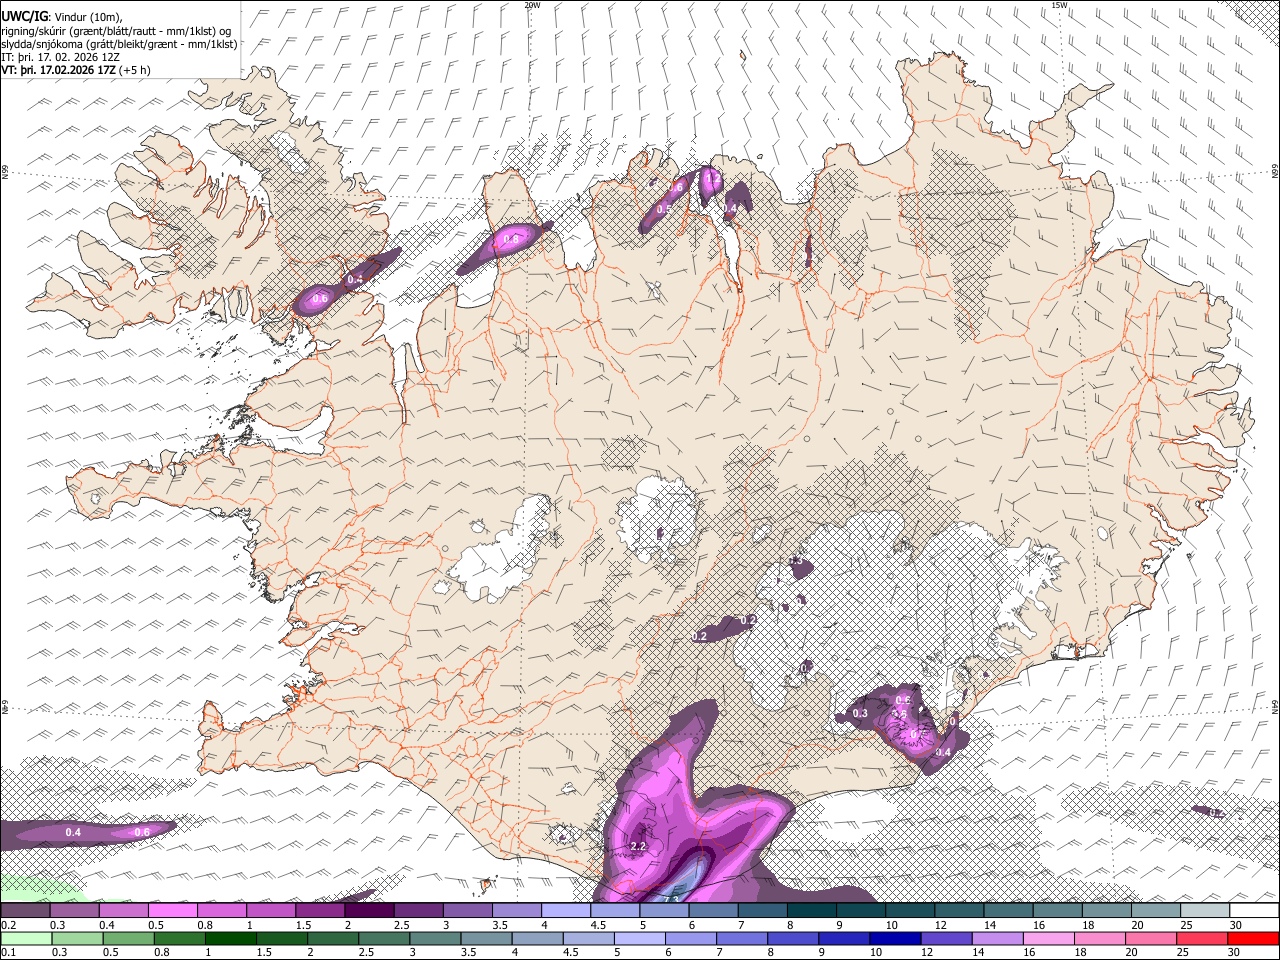The image size is (1280, 960).
Task: Select the '2.5' label in the upper legend row
Action: tap(401, 925)
